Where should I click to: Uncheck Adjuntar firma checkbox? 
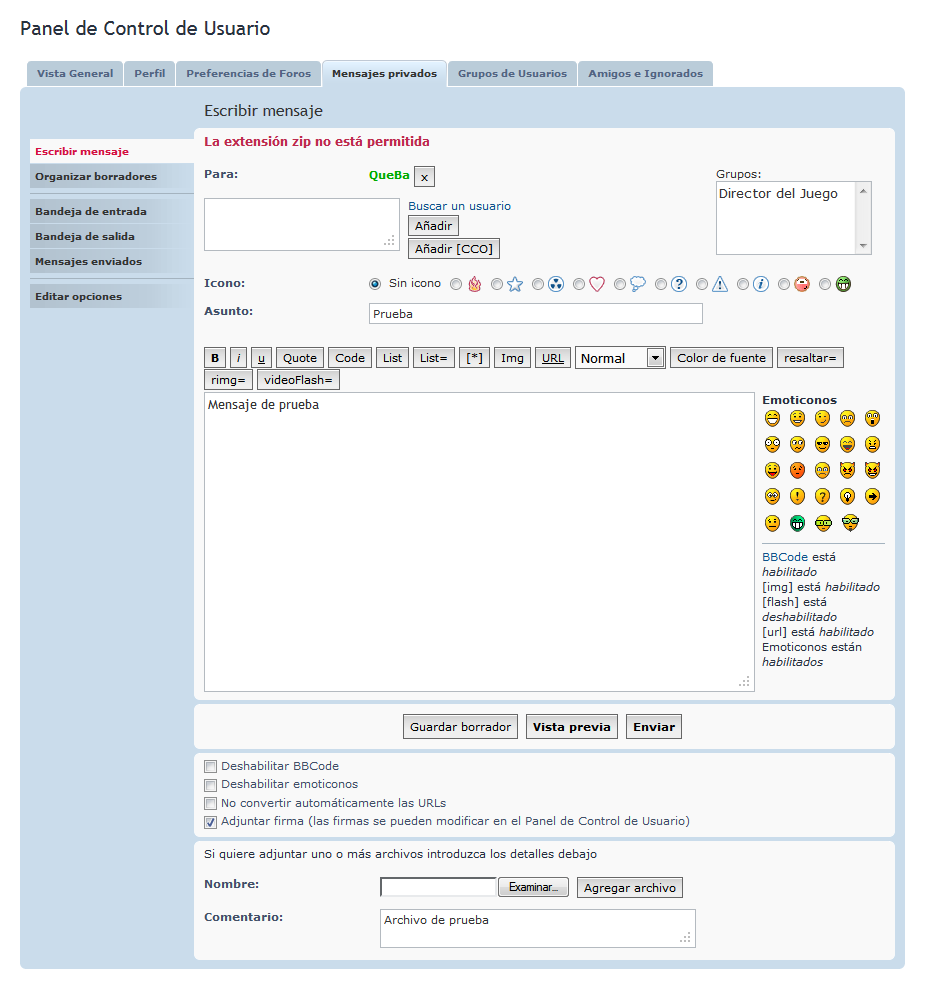point(210,822)
